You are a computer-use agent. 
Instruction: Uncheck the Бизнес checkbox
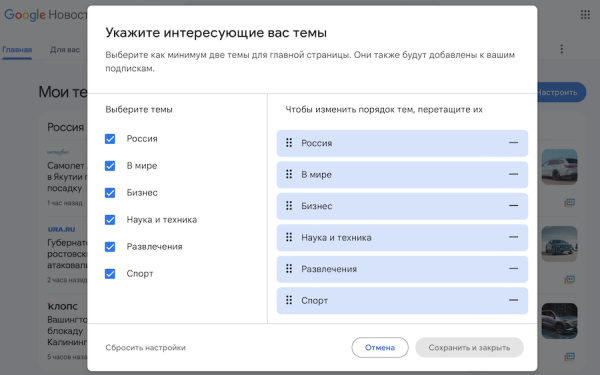(x=110, y=192)
